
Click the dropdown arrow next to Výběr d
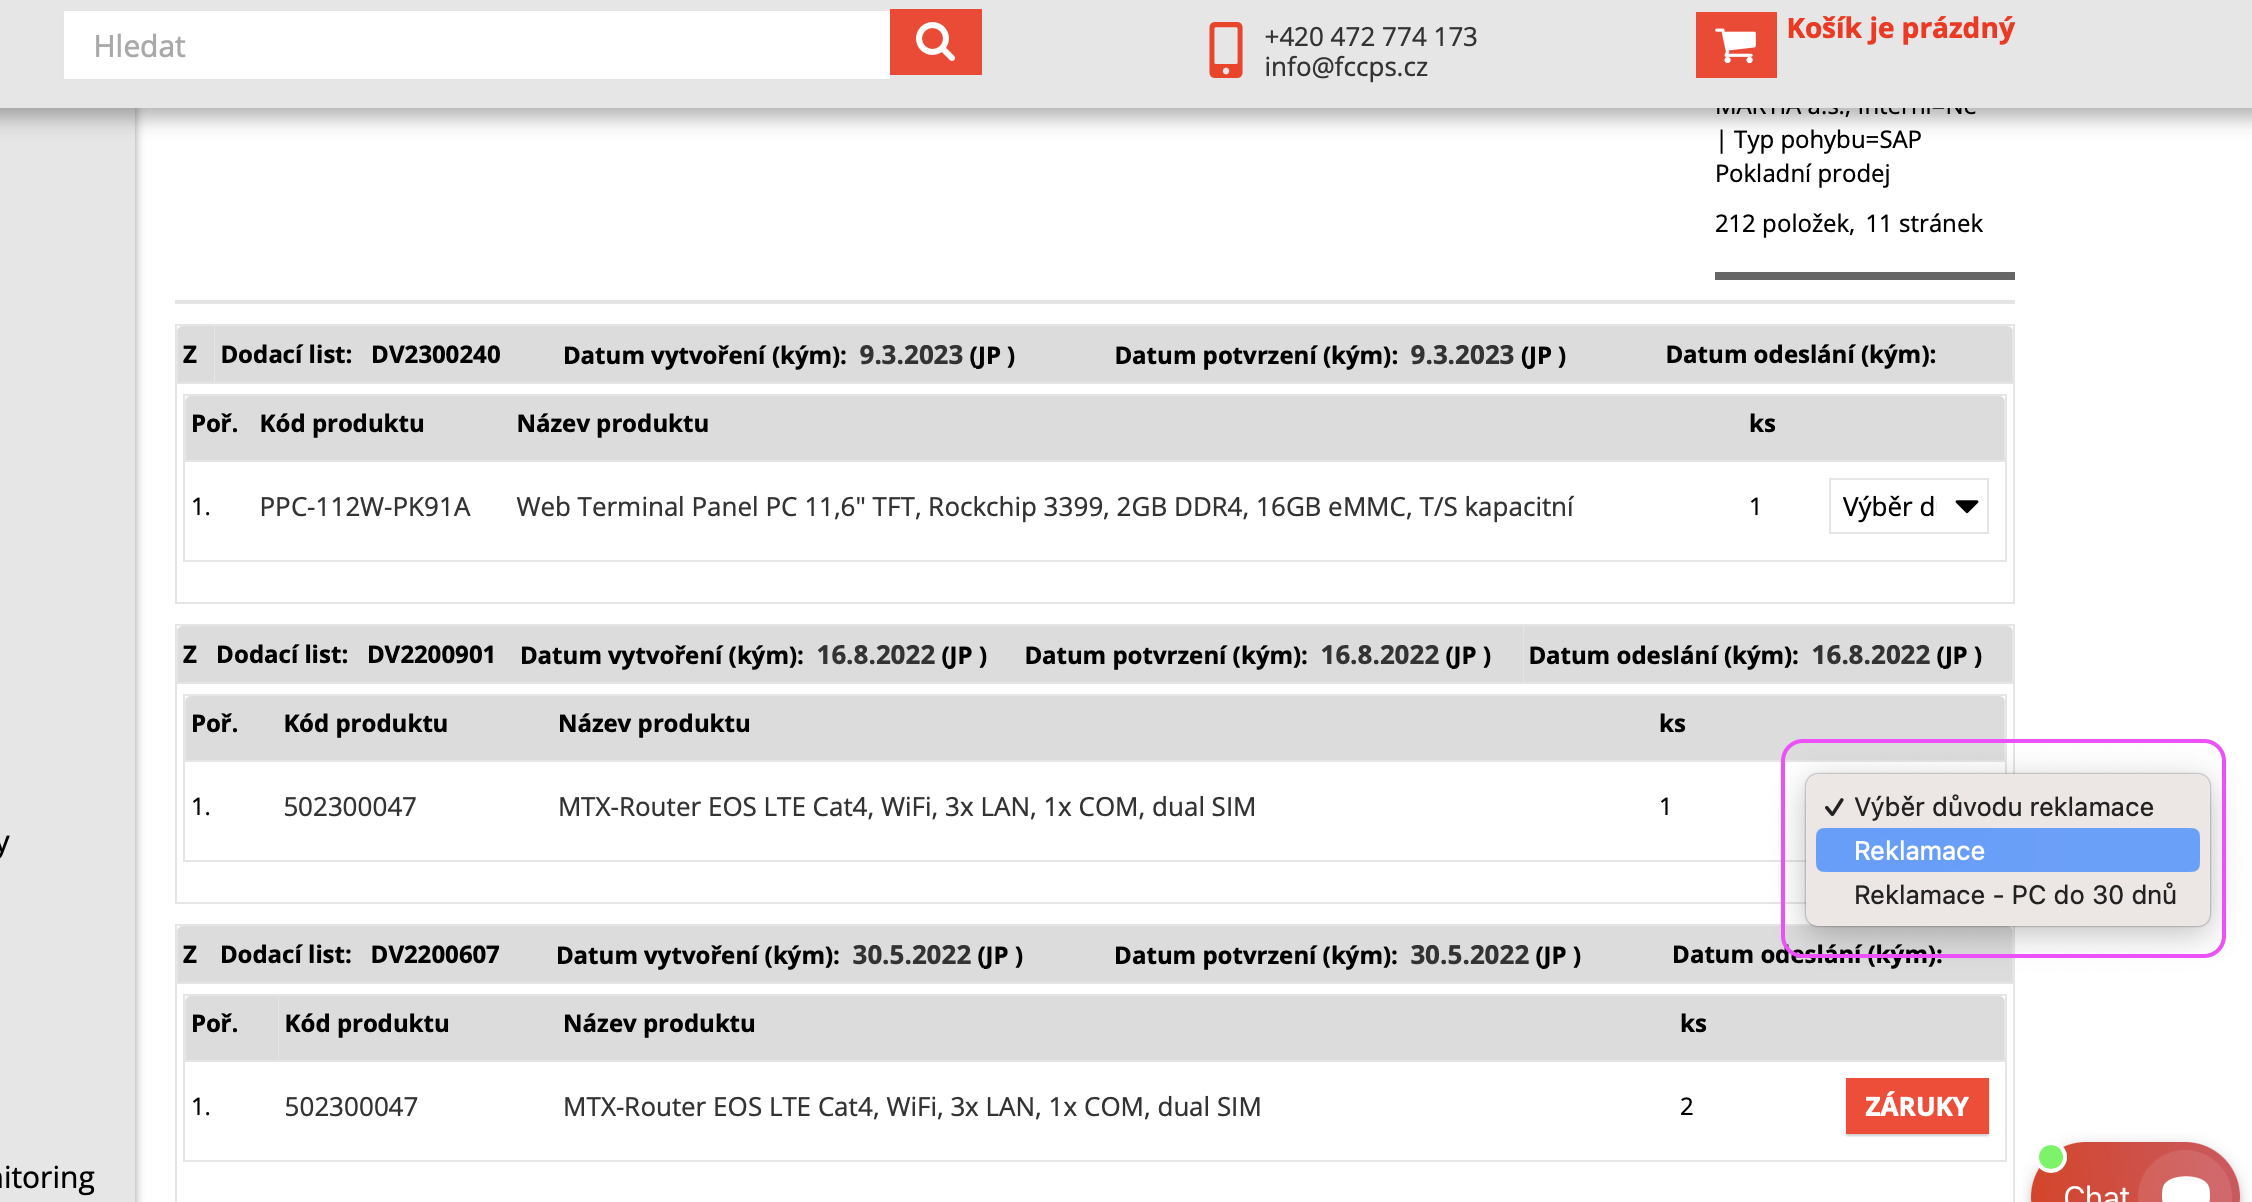(1966, 507)
